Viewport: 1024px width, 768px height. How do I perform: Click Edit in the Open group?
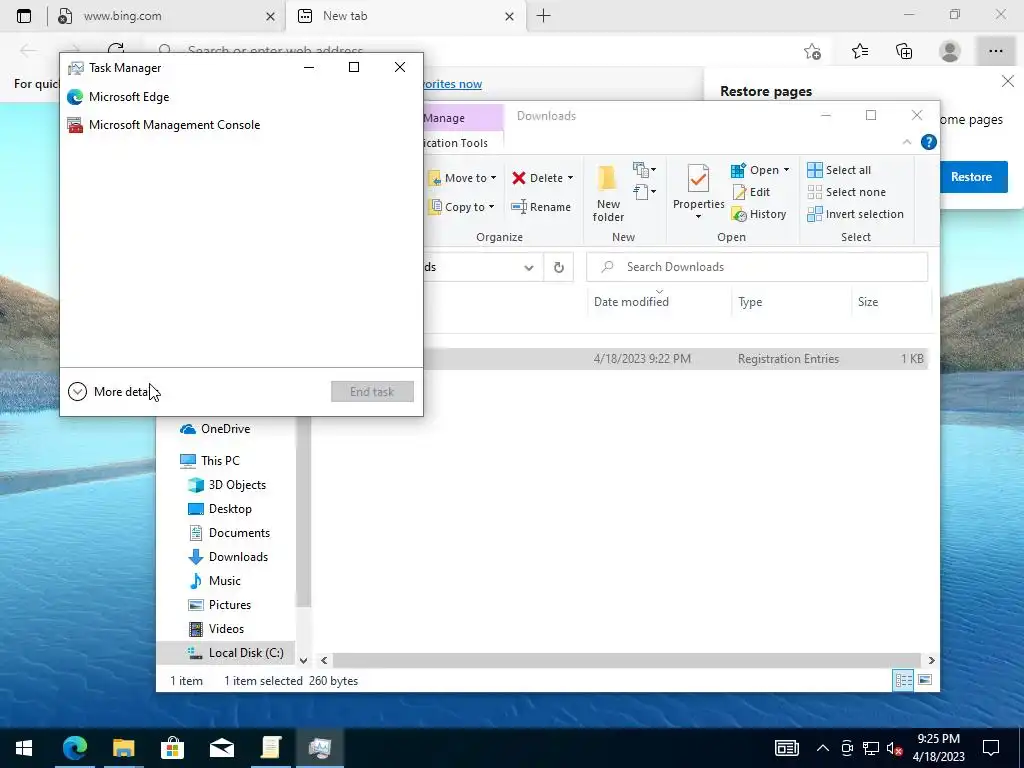(751, 192)
